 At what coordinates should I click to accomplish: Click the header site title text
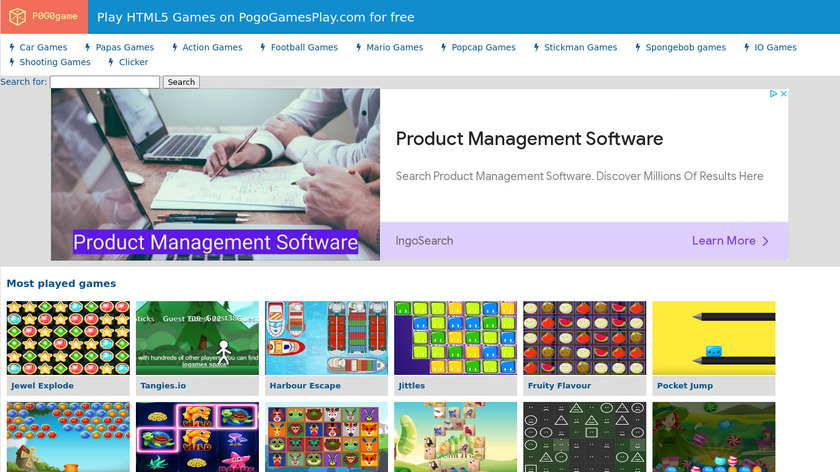(256, 17)
